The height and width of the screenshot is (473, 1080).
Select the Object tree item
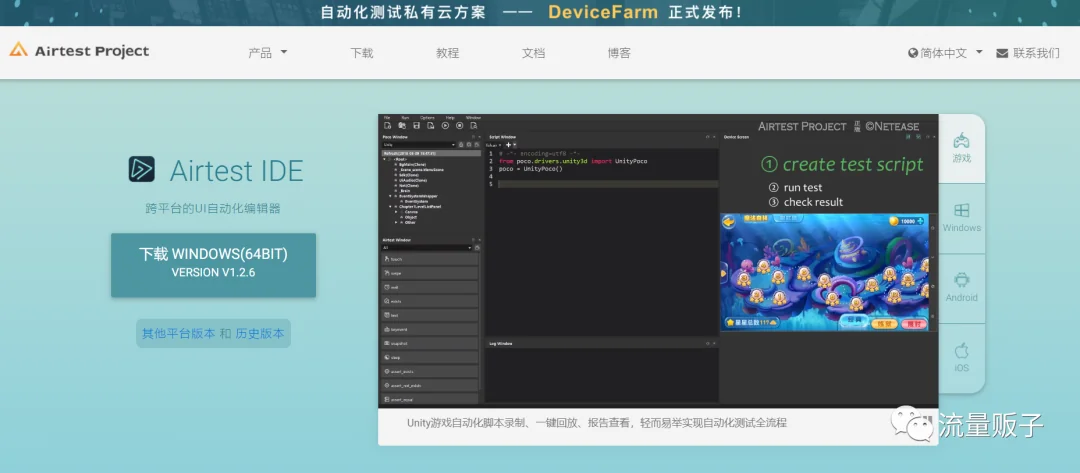[411, 217]
